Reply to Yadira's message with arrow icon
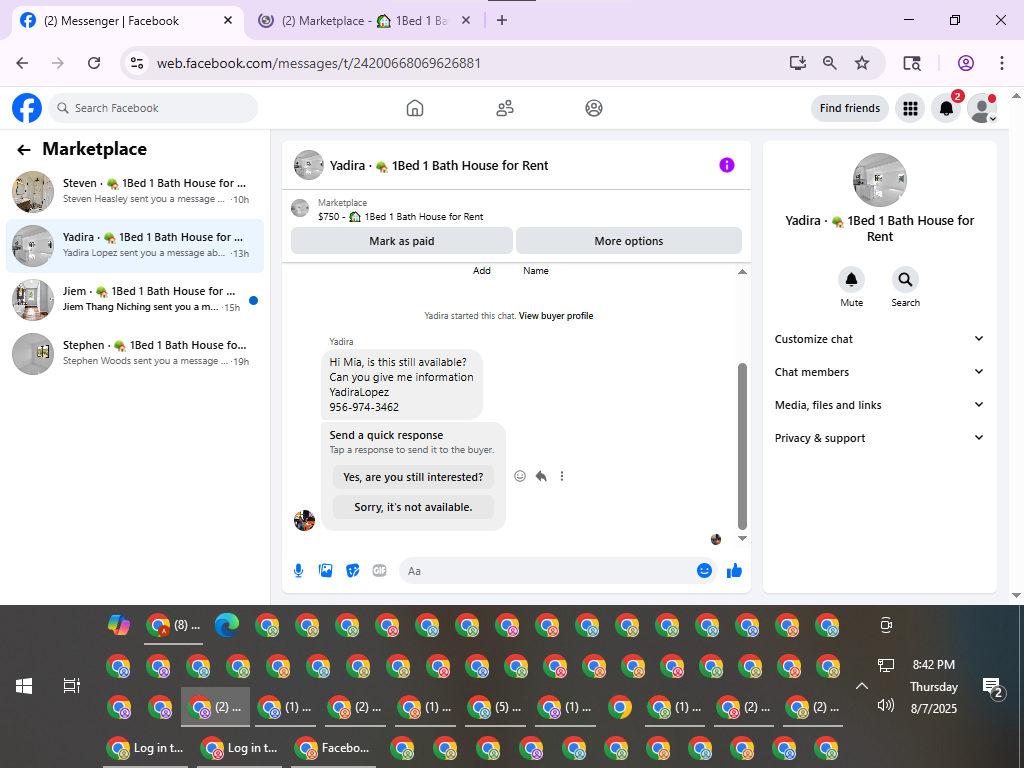The height and width of the screenshot is (768, 1024). (x=541, y=476)
